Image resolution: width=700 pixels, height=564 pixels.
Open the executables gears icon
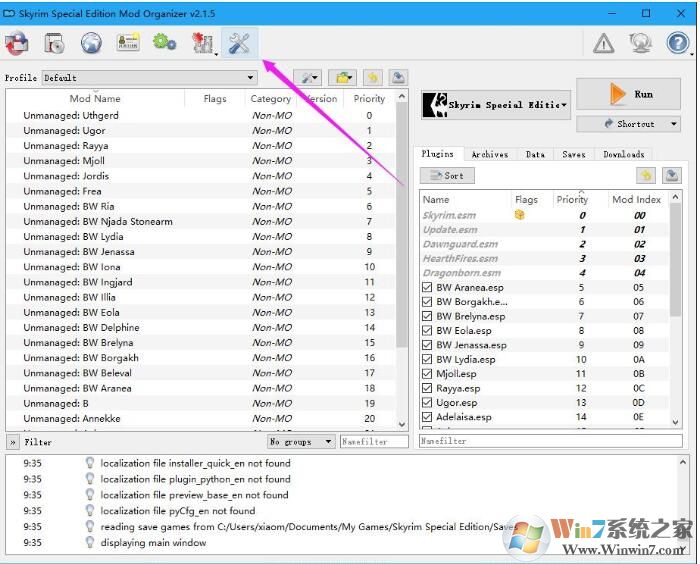pos(164,43)
